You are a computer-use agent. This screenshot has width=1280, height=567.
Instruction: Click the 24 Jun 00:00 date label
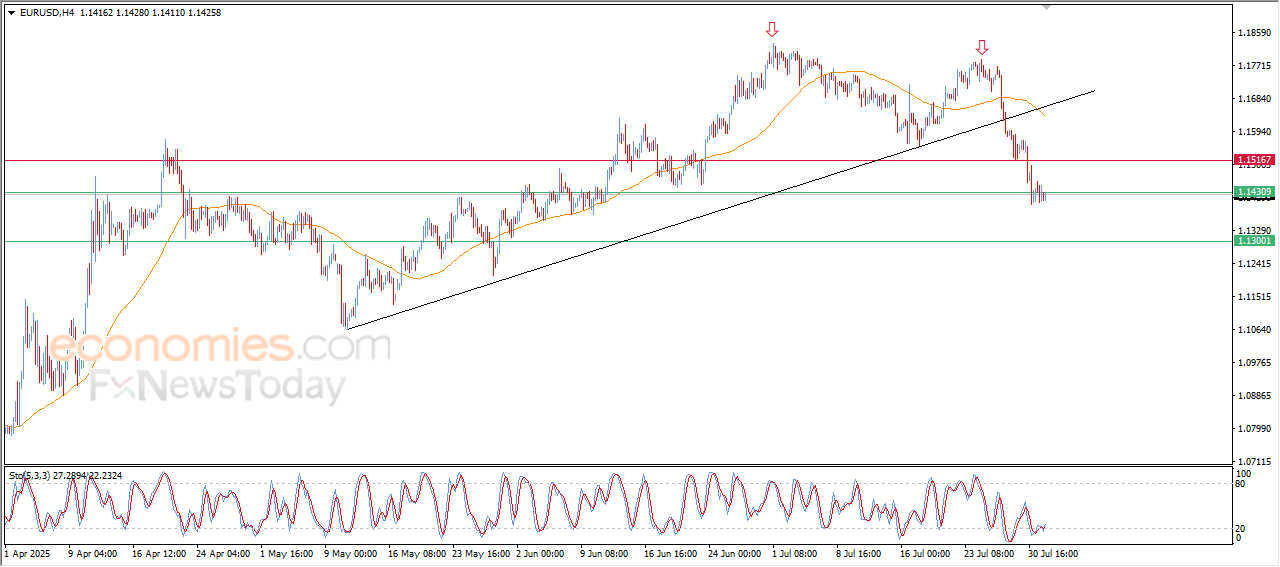(735, 552)
